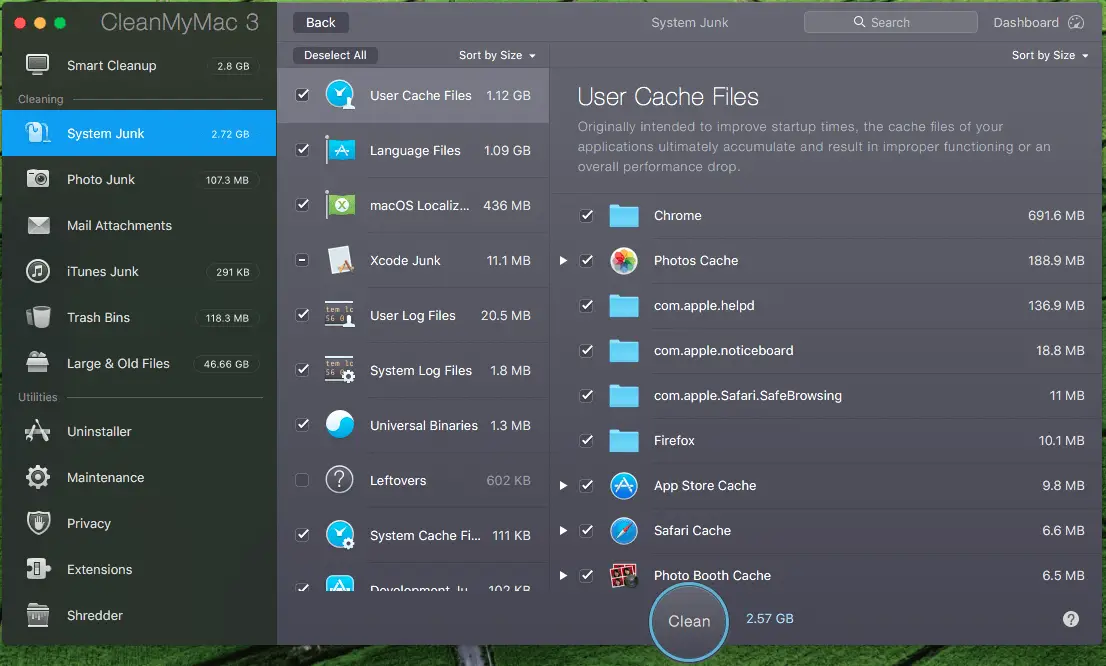
Task: Click the Photos Cache pinwheel icon
Action: point(624,260)
